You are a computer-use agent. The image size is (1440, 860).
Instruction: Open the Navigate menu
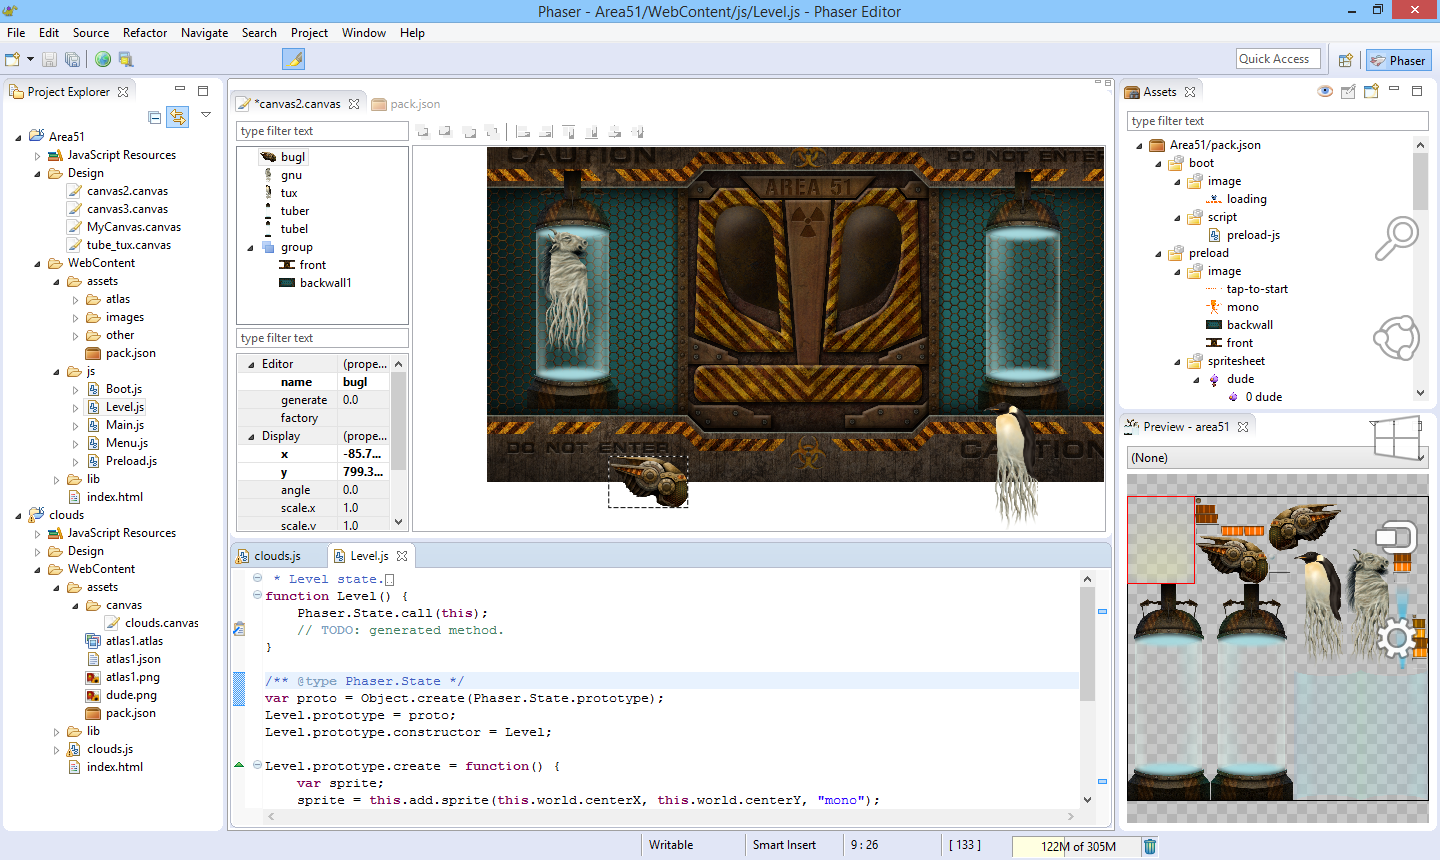point(204,33)
